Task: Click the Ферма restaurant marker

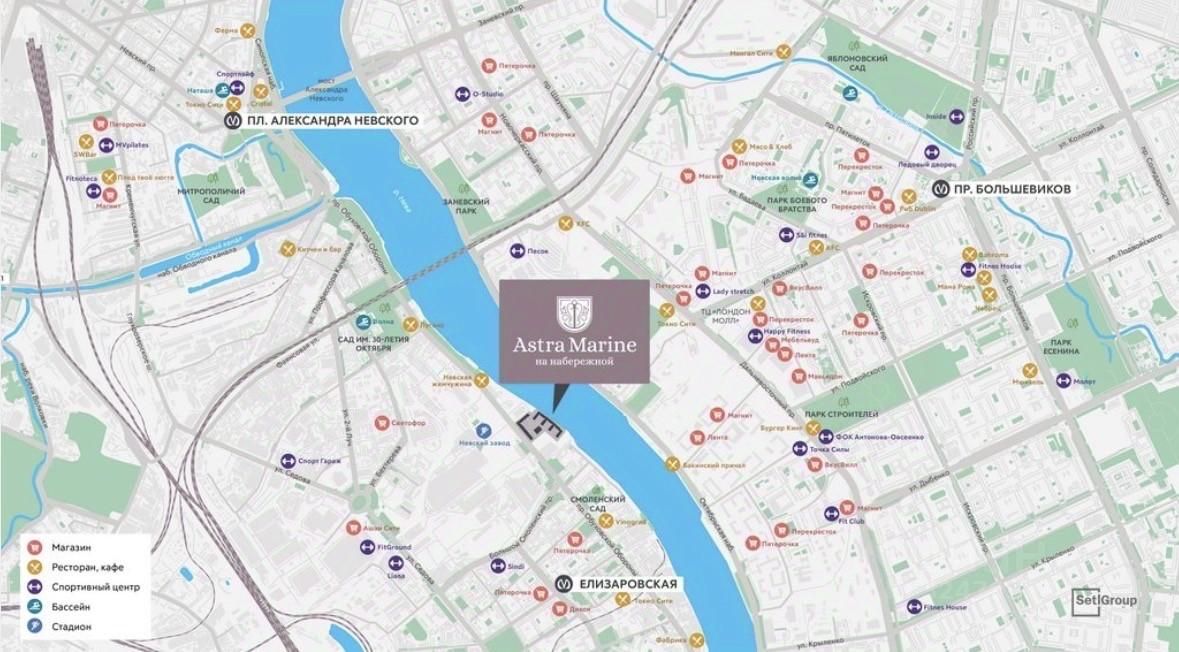Action: tap(247, 31)
